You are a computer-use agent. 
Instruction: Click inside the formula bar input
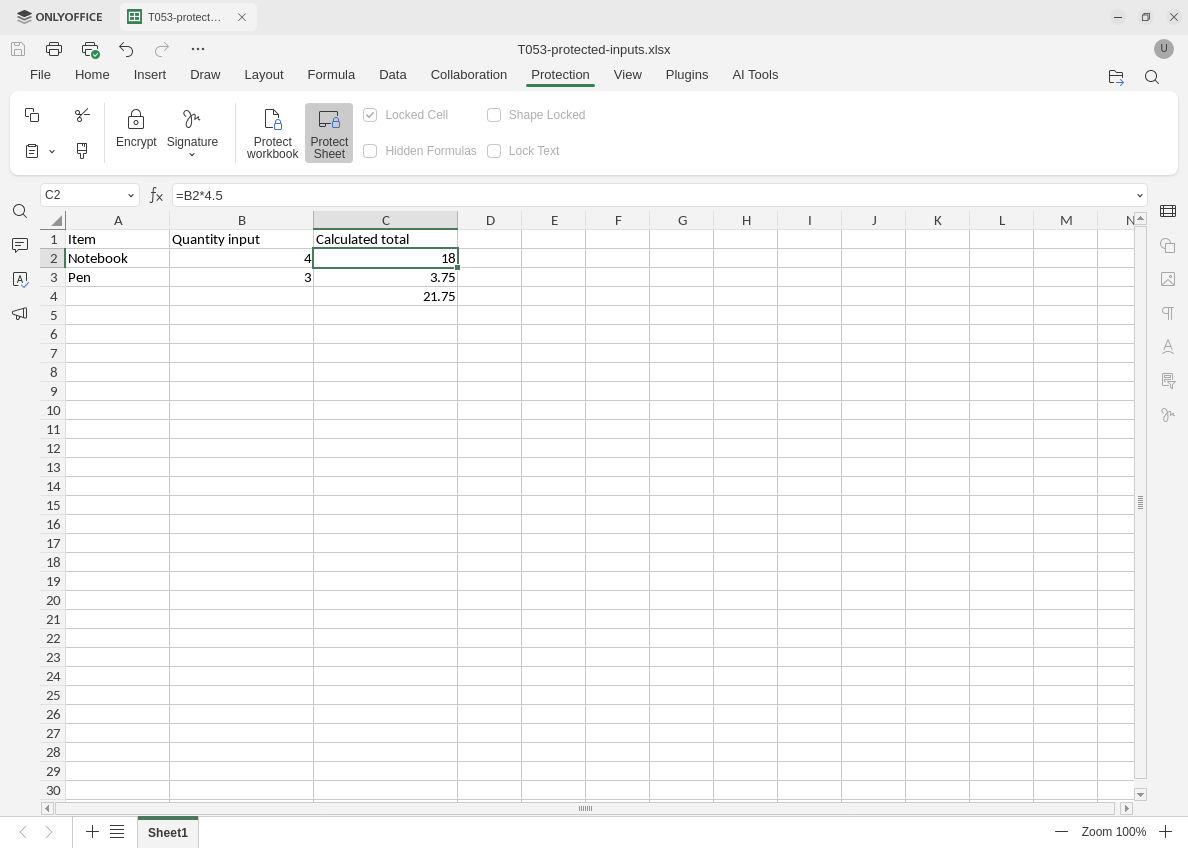coord(652,196)
